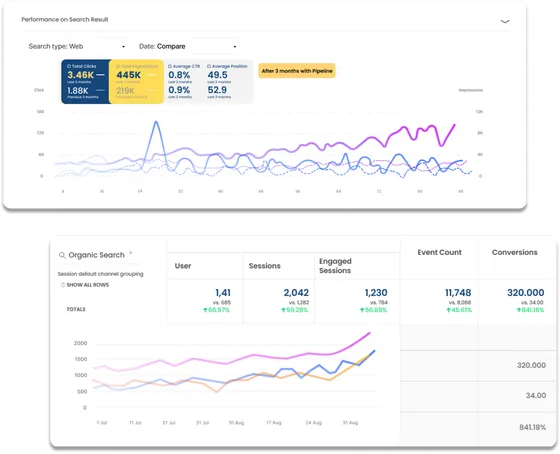Click the 320.000 cell in the lower table

point(531,365)
